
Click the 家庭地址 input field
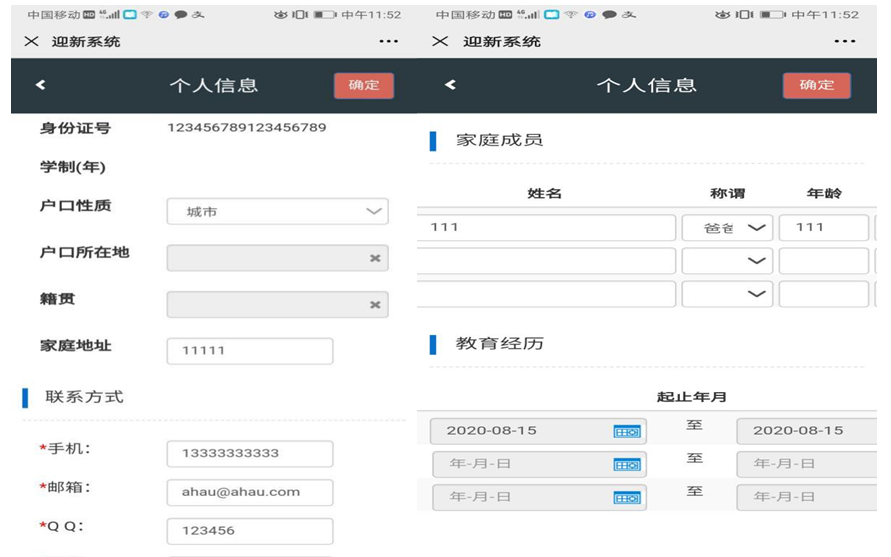click(249, 351)
